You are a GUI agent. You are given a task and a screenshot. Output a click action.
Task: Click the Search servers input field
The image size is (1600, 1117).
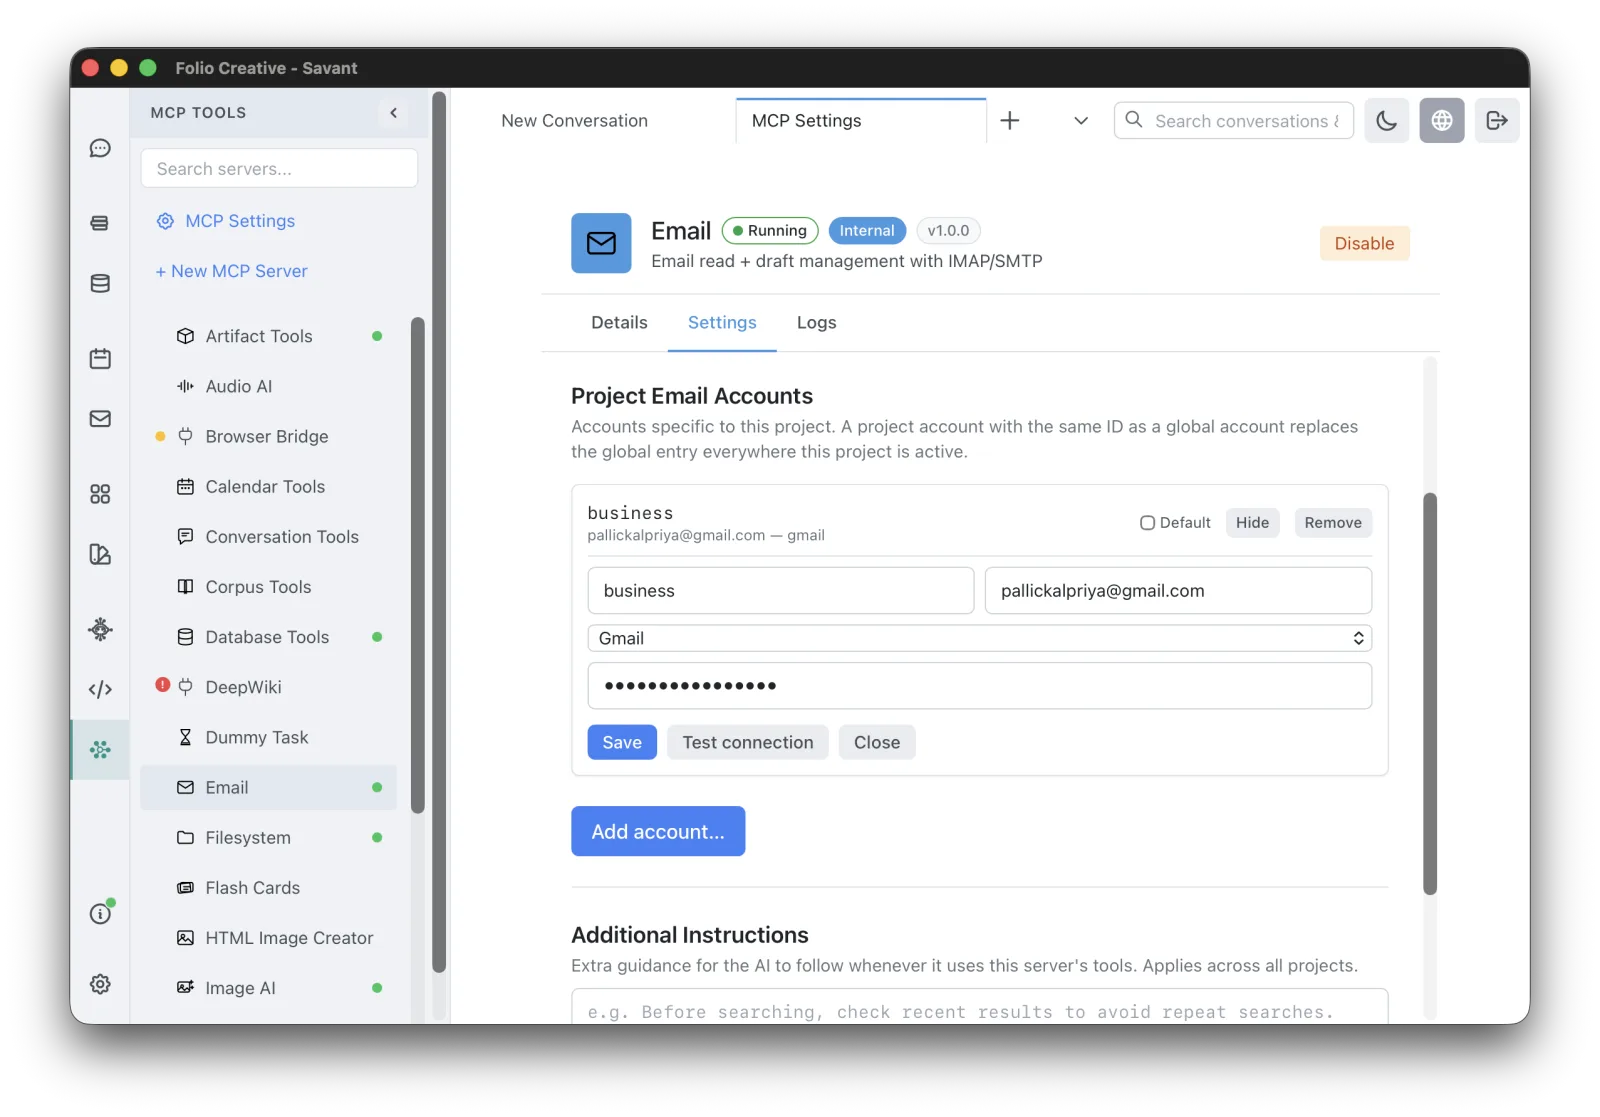click(x=279, y=169)
